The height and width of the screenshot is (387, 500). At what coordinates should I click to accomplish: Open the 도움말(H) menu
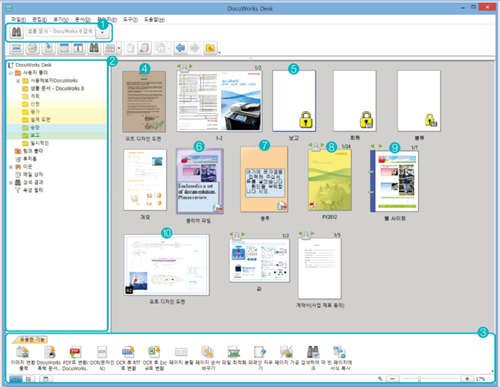pyautogui.click(x=154, y=20)
